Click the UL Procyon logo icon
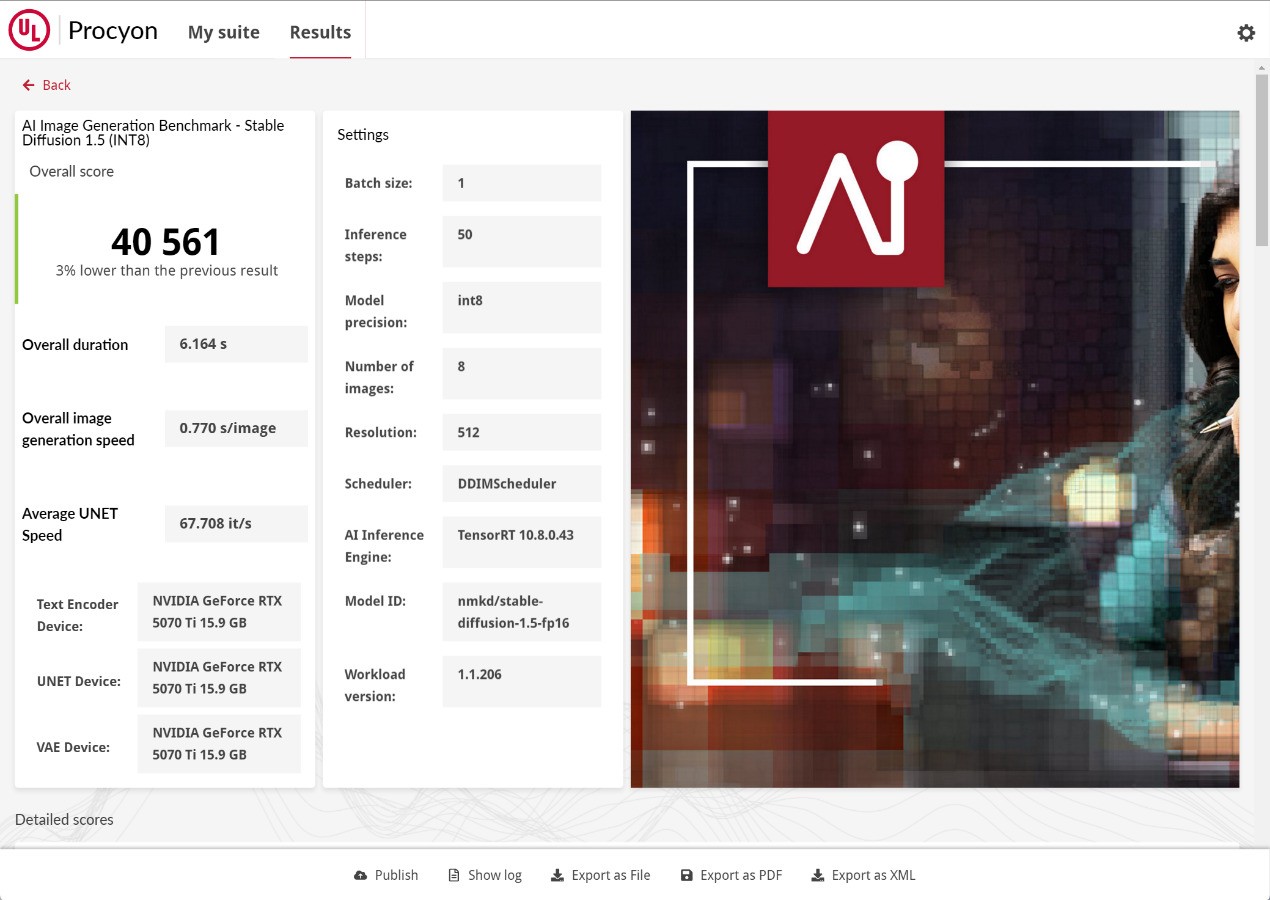Screen dimensions: 1270x900 [29, 31]
